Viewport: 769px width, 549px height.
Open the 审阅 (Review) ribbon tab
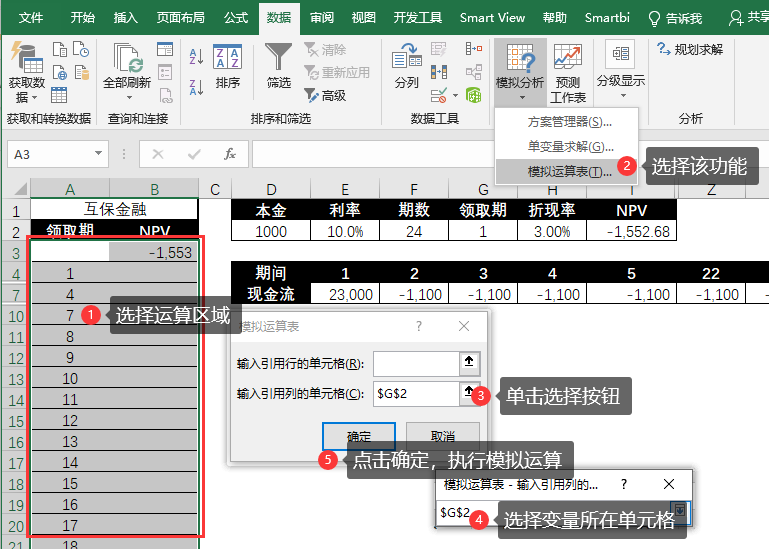(x=322, y=18)
